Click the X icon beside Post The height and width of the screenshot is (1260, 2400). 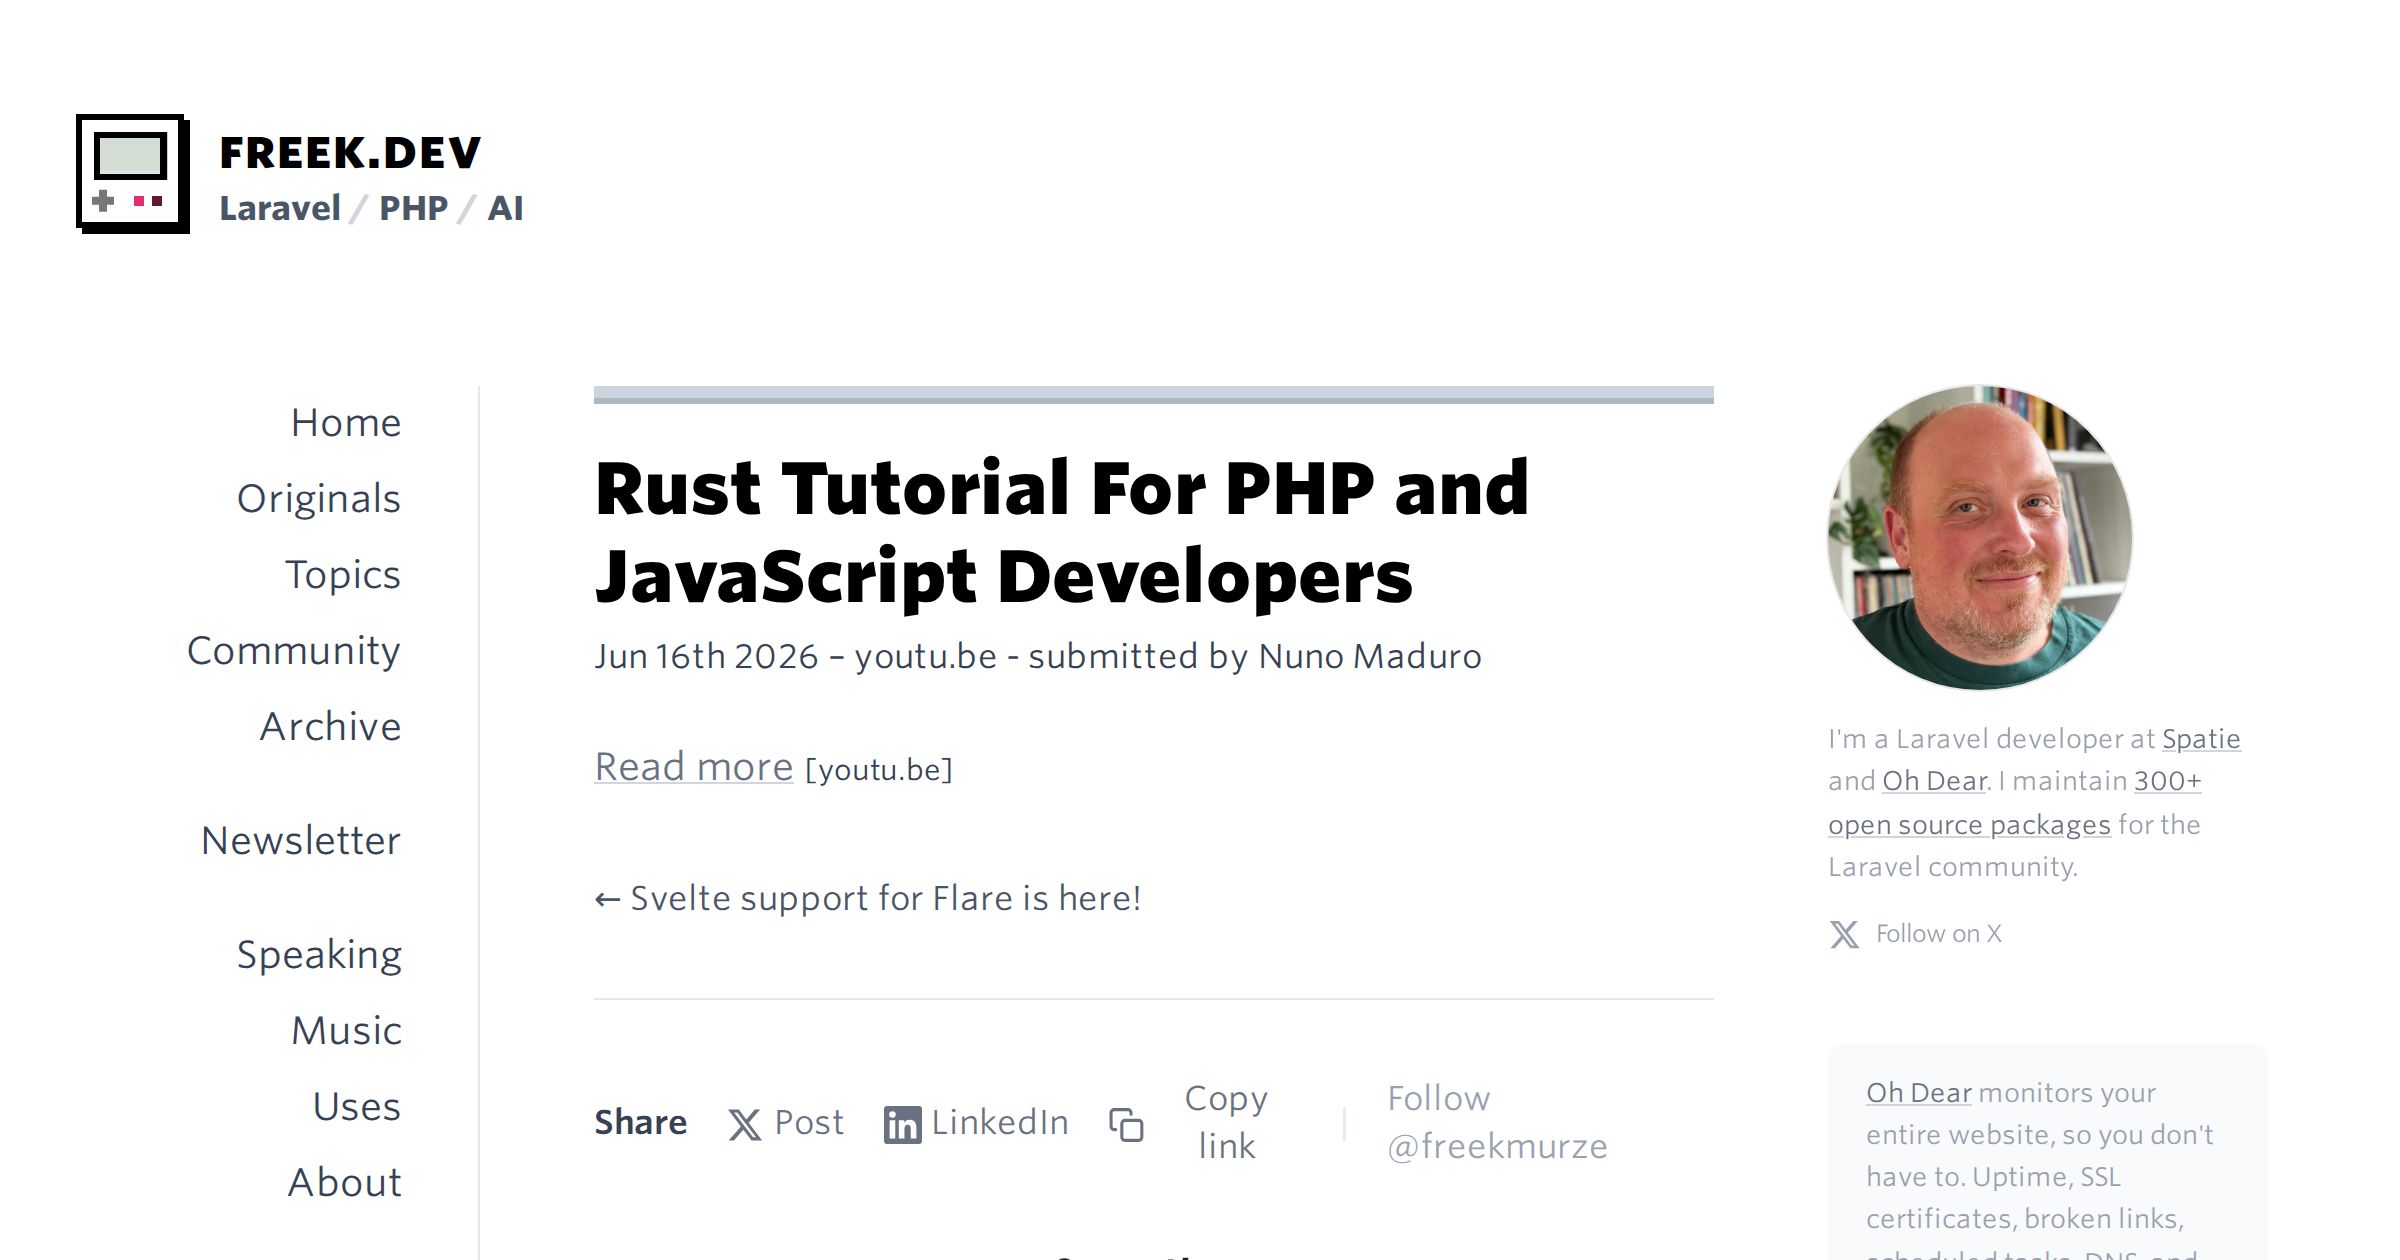point(744,1125)
